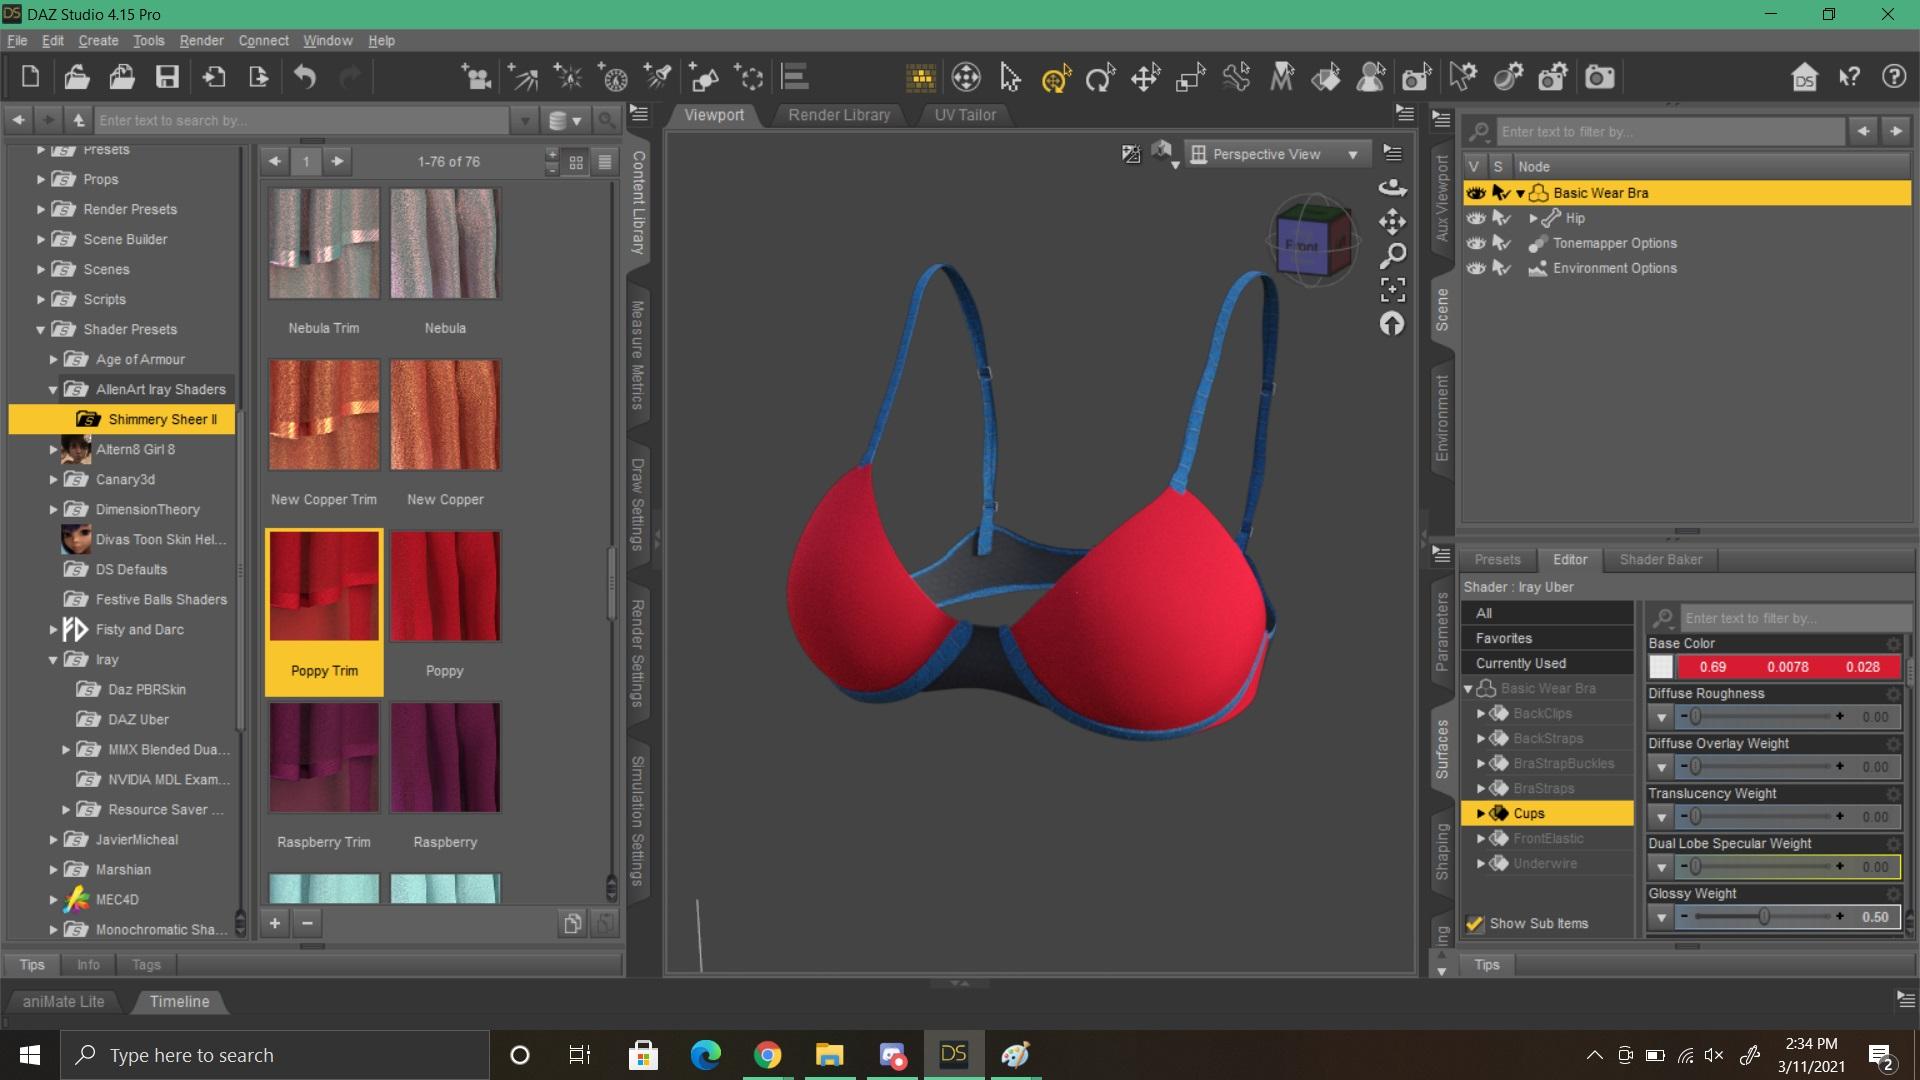This screenshot has width=1920, height=1080.
Task: Select the Currently Used filter
Action: 1520,663
